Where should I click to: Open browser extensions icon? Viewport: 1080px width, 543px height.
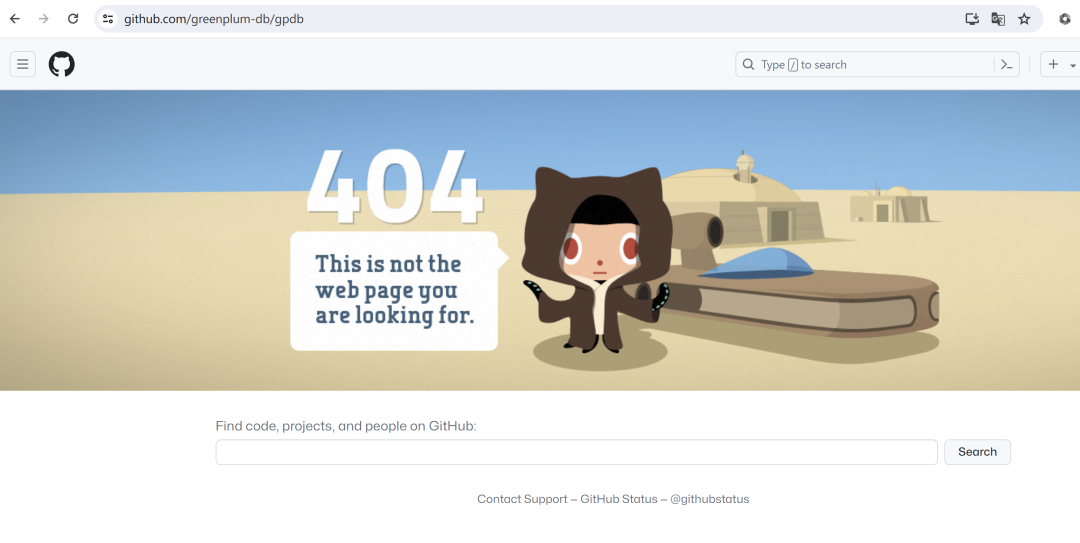click(1064, 19)
